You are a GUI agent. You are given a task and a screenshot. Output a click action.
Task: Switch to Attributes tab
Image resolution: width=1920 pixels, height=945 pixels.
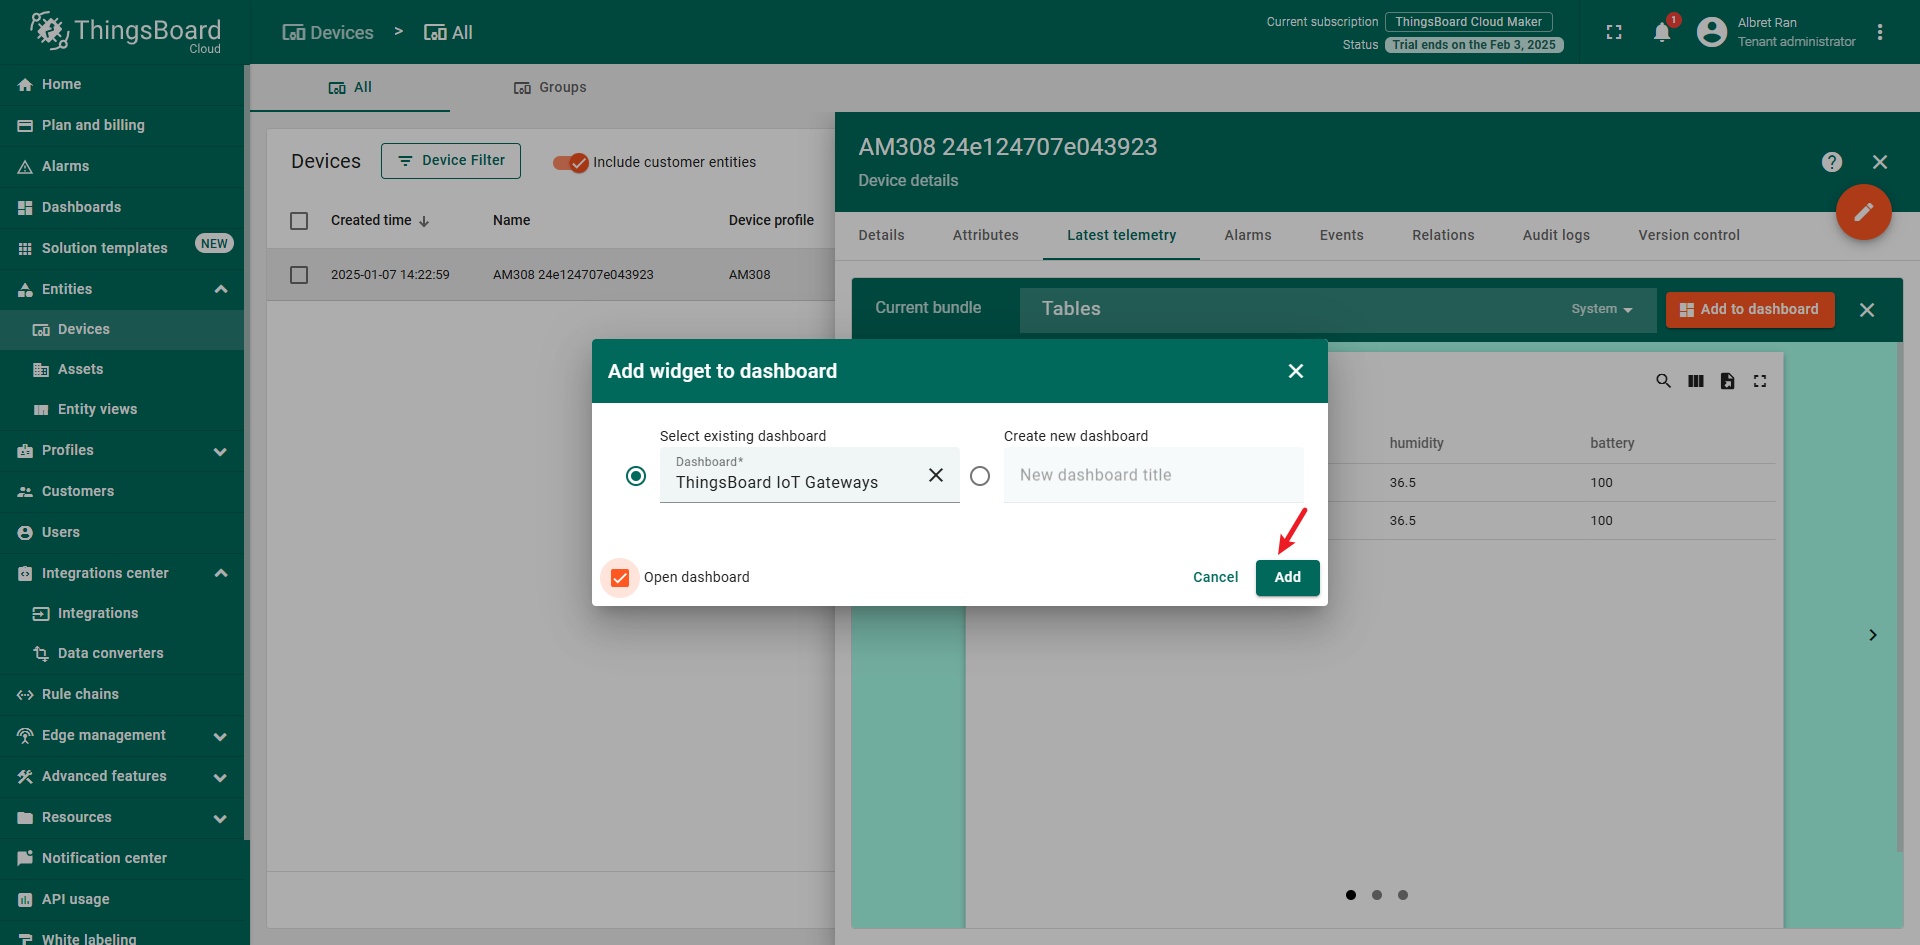point(986,235)
